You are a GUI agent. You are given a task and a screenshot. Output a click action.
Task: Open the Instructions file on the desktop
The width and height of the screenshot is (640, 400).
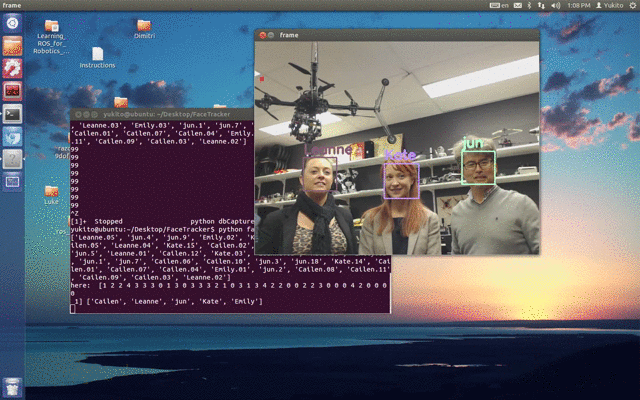point(97,57)
